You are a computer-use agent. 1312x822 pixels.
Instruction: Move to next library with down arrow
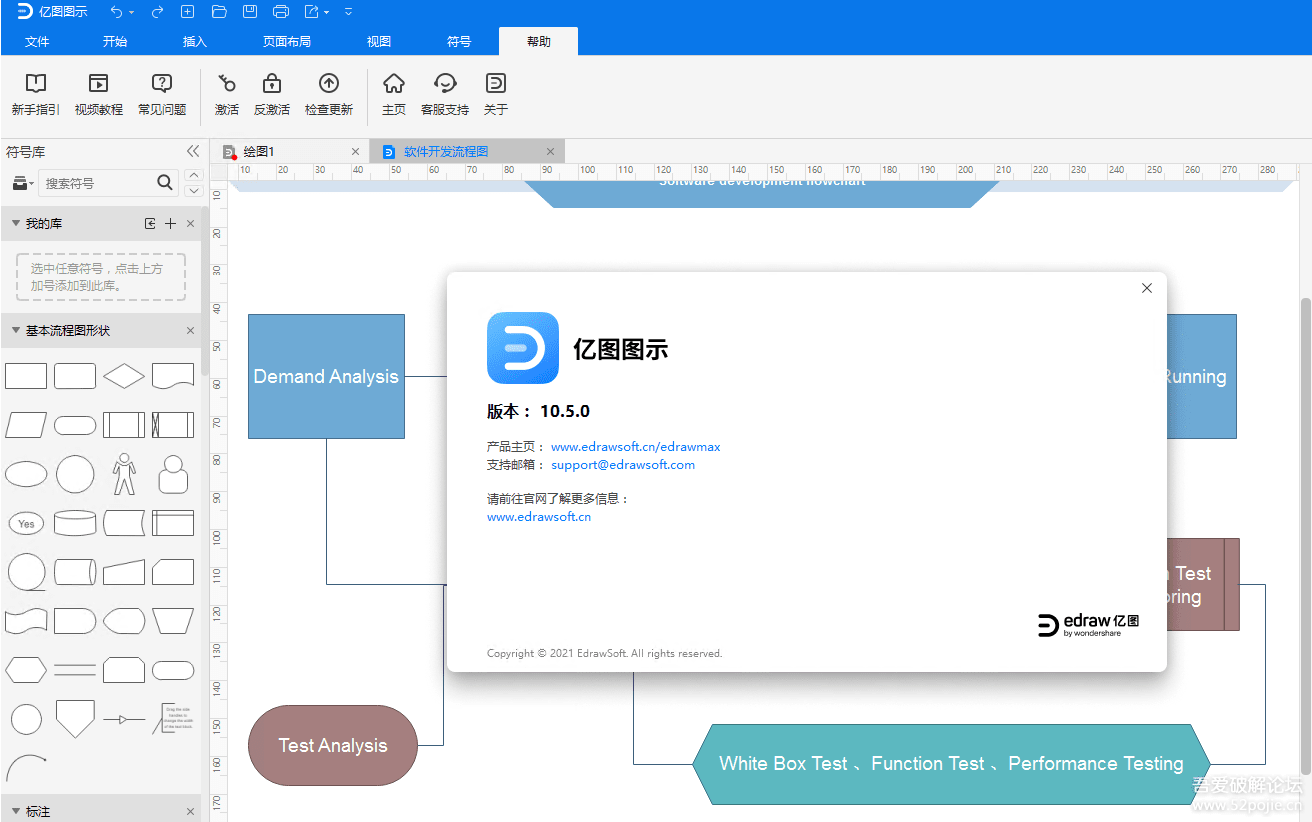(194, 190)
